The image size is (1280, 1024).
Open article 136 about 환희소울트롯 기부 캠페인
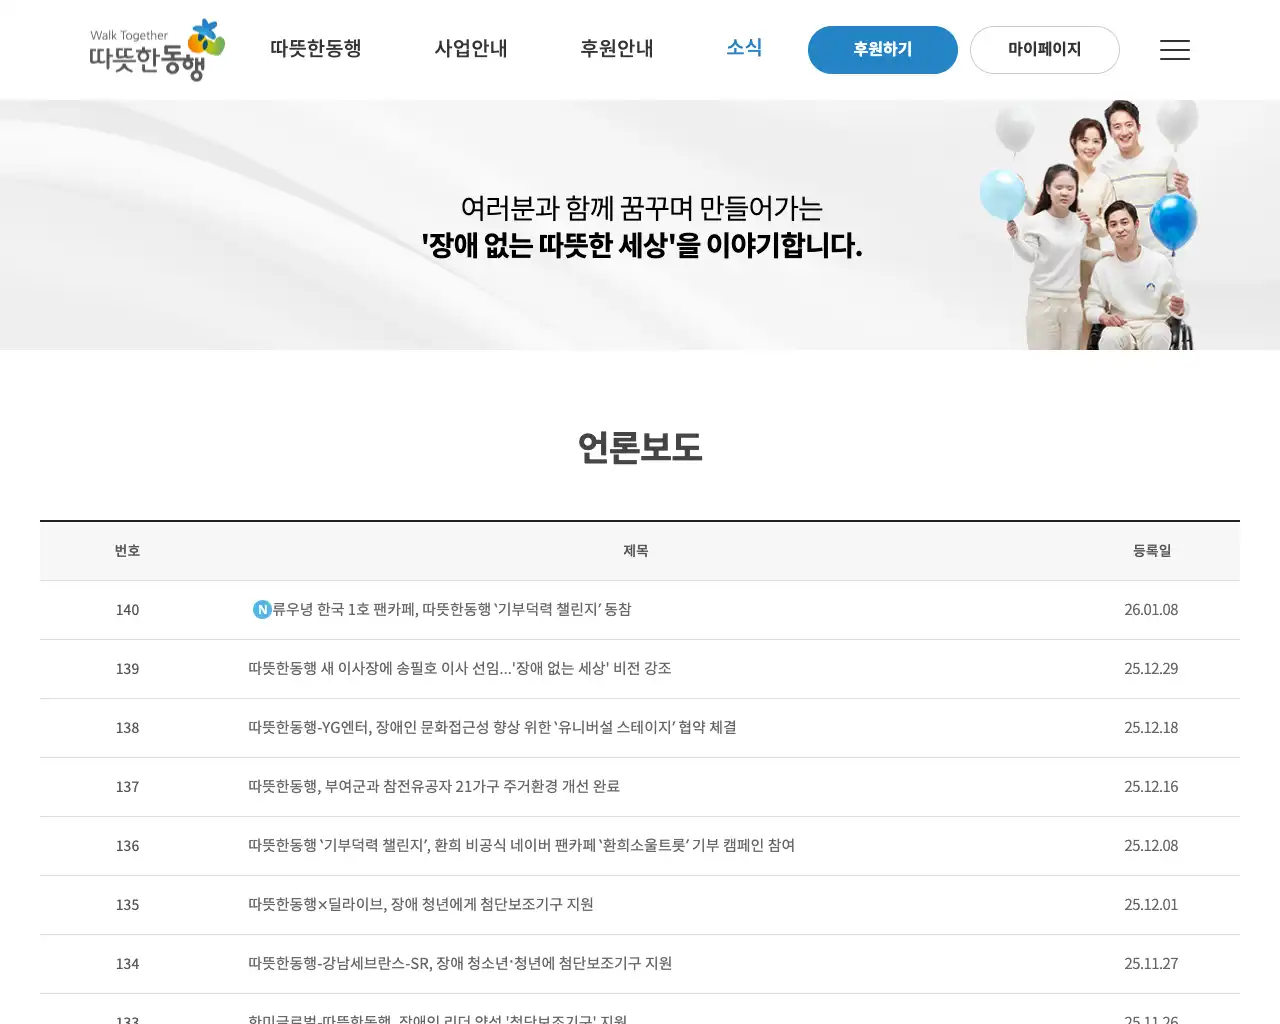[521, 845]
